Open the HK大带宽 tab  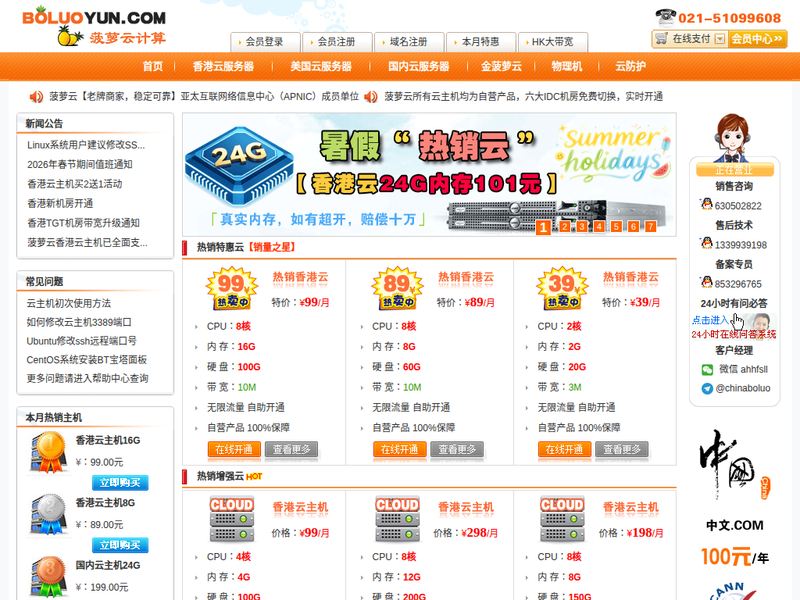coord(553,42)
